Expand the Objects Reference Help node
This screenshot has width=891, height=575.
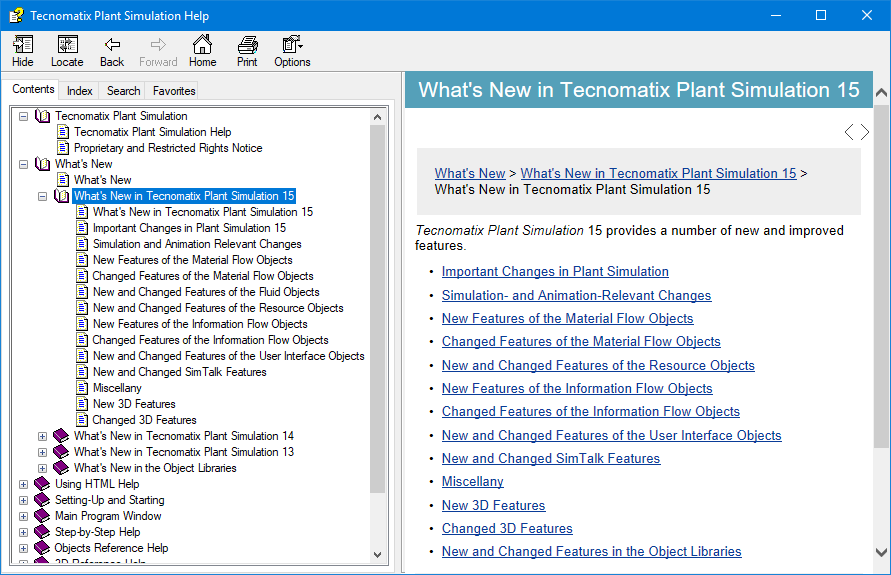[x=23, y=548]
